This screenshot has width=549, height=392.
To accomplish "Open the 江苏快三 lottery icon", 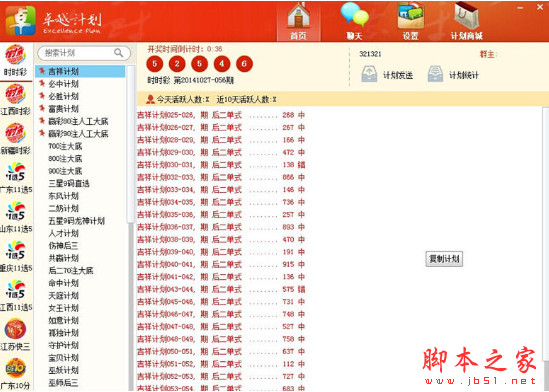I will [15, 329].
